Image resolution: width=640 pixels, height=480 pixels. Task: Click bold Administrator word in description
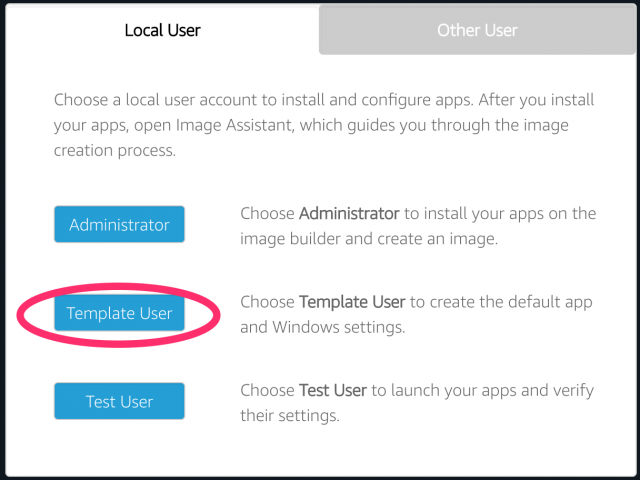click(349, 213)
